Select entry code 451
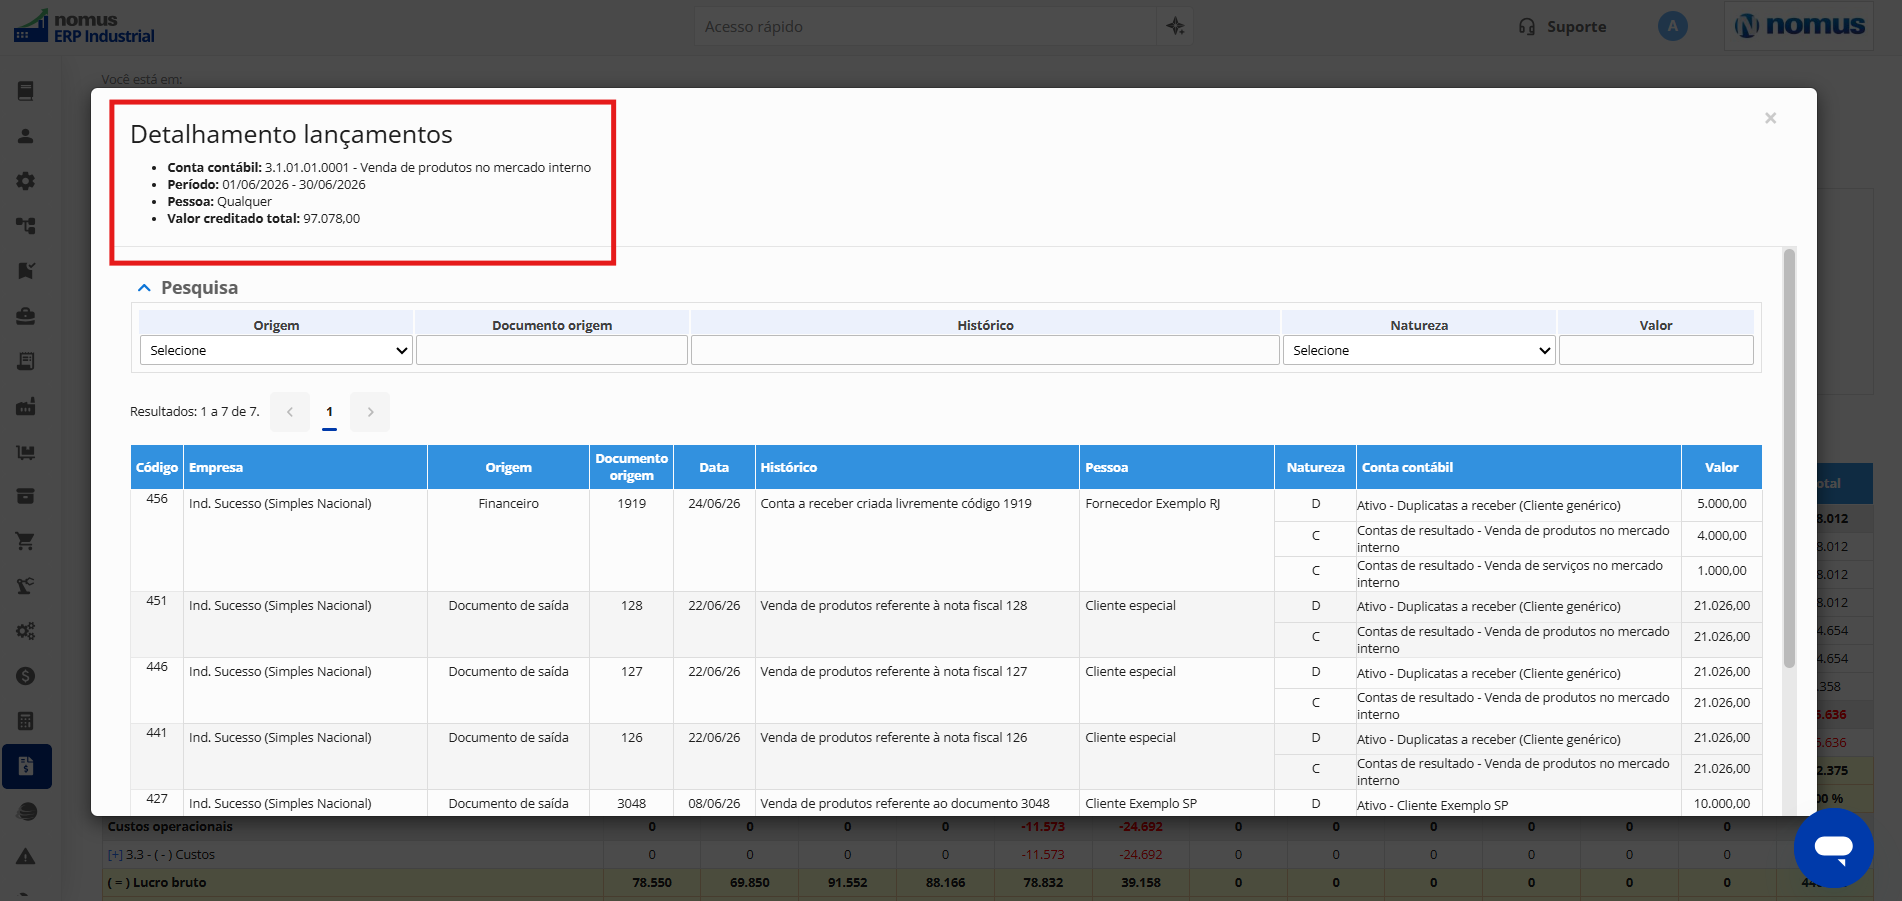Image resolution: width=1902 pixels, height=901 pixels. pos(157,601)
